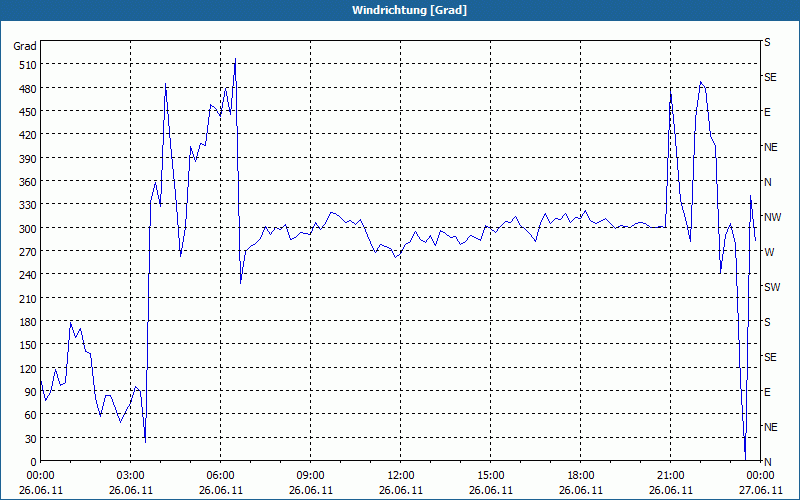Screen dimensions: 800x500
Task: Click the 03:00 time label
Action: pyautogui.click(x=131, y=476)
